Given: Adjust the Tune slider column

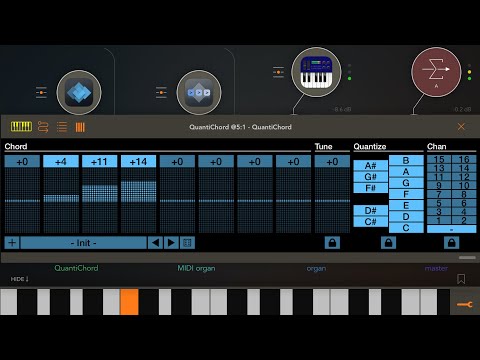Looking at the screenshot, I should click(332, 200).
